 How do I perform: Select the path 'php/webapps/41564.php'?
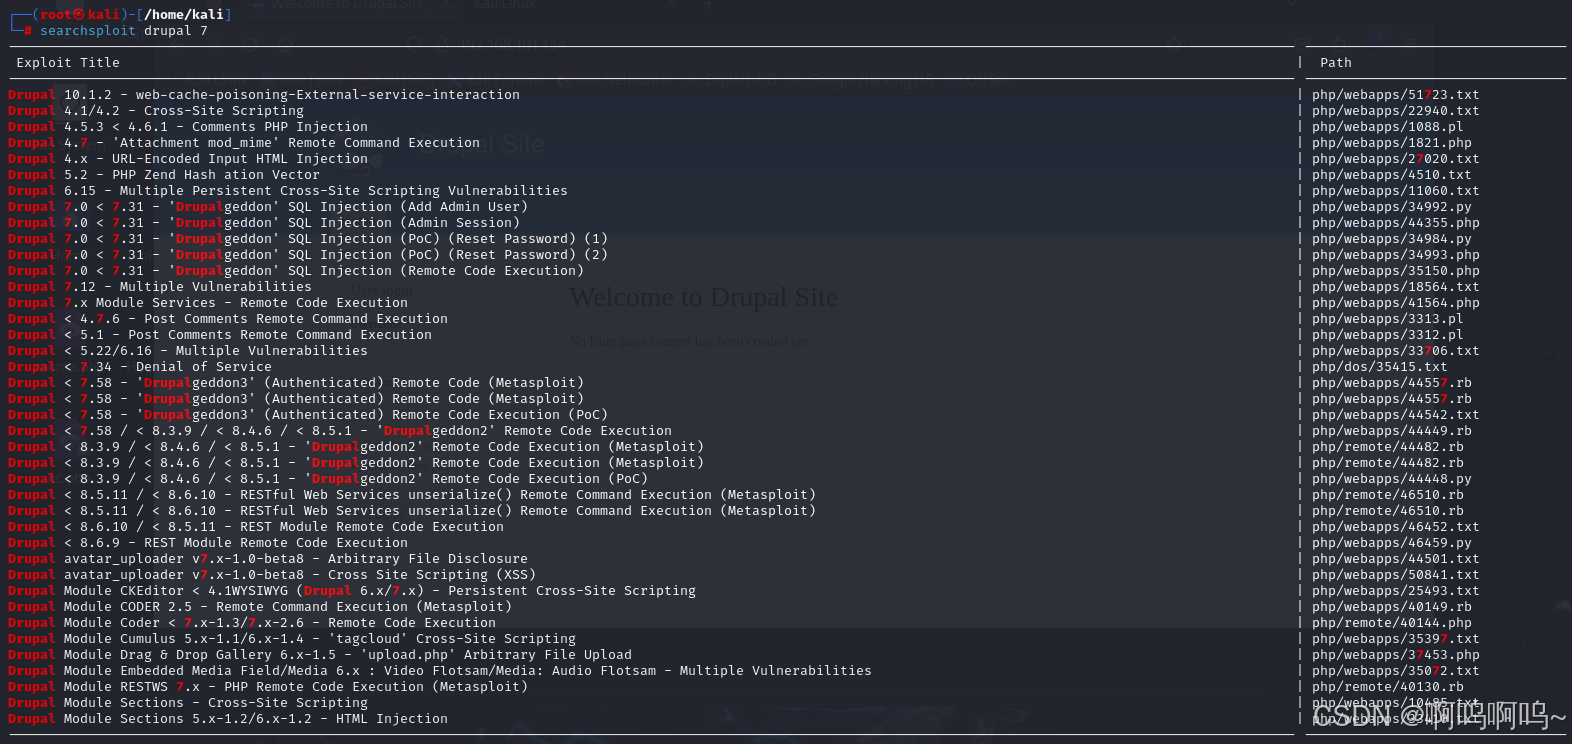click(x=1396, y=303)
